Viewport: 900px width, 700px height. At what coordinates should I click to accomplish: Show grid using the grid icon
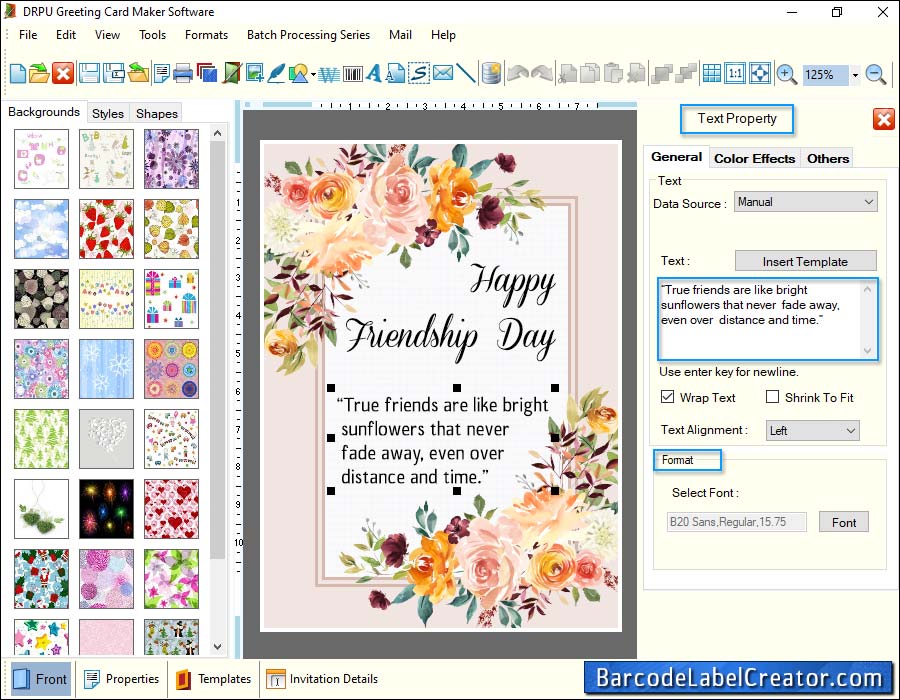[711, 73]
